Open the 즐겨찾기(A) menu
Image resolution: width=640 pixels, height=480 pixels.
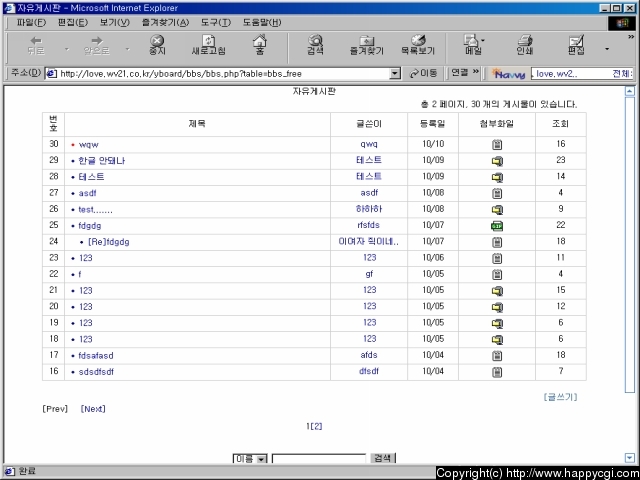[165, 22]
